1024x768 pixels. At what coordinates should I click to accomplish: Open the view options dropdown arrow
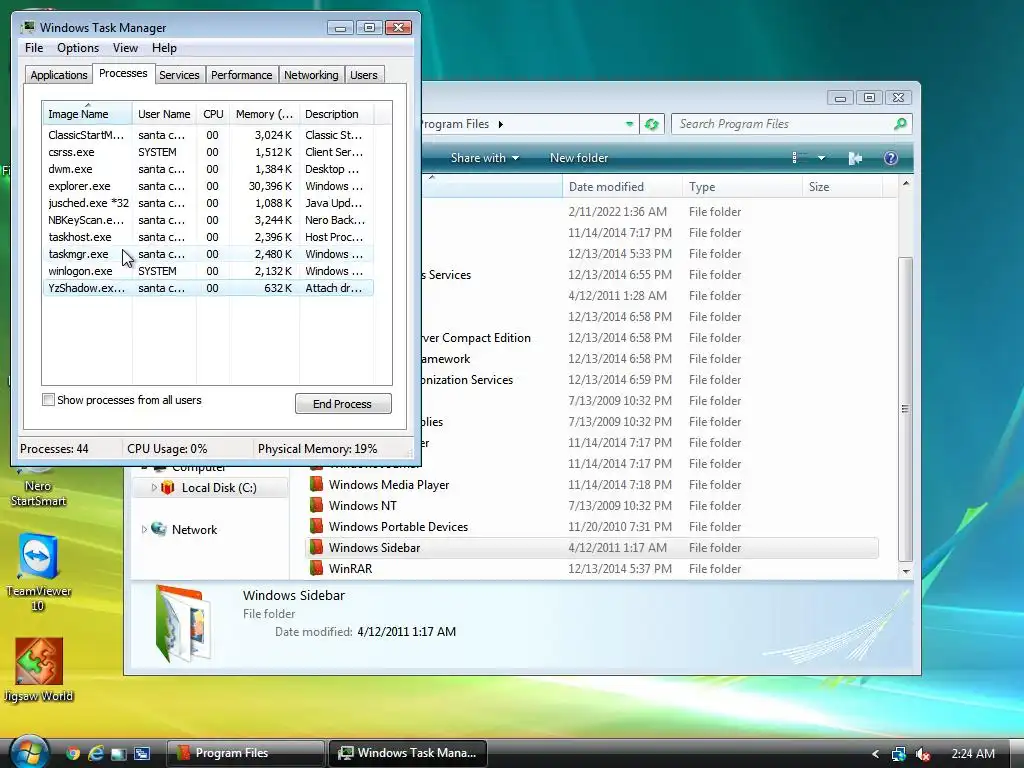tap(822, 158)
